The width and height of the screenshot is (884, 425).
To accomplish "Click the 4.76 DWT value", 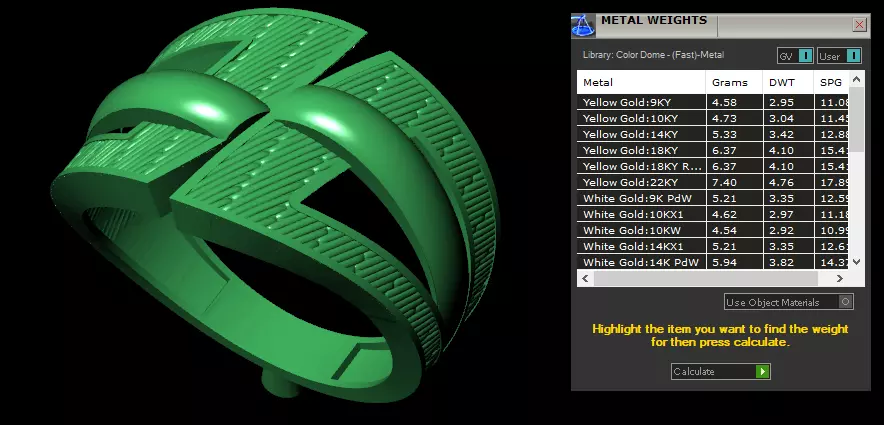I will [x=781, y=182].
